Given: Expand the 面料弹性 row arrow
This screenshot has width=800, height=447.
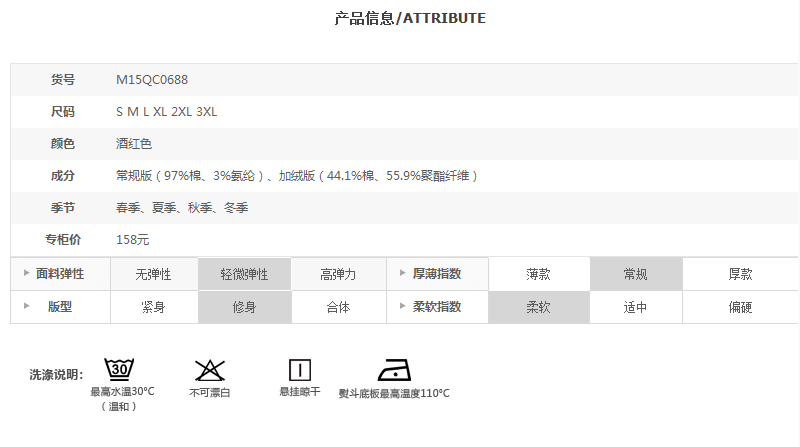Looking at the screenshot, I should 25,274.
